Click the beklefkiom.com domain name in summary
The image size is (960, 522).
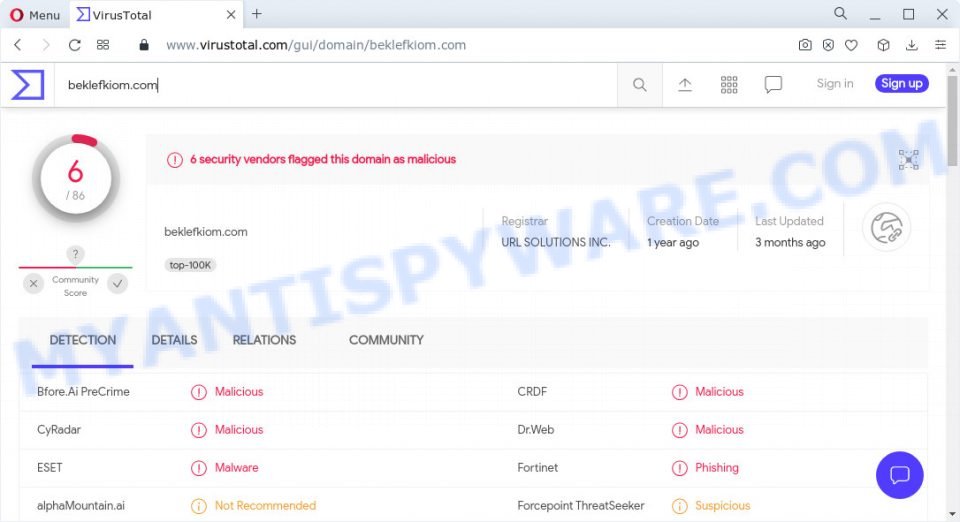(x=206, y=232)
